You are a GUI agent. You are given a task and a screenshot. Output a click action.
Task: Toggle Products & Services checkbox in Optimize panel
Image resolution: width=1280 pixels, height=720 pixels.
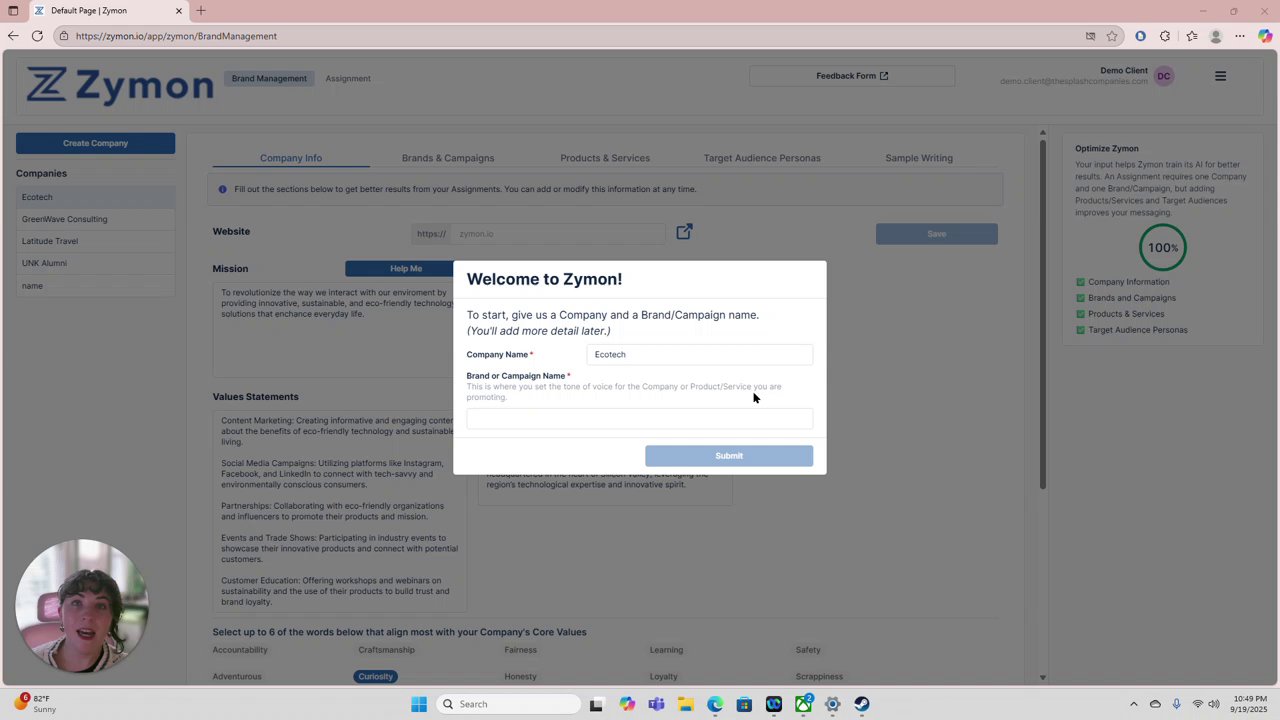point(1080,314)
